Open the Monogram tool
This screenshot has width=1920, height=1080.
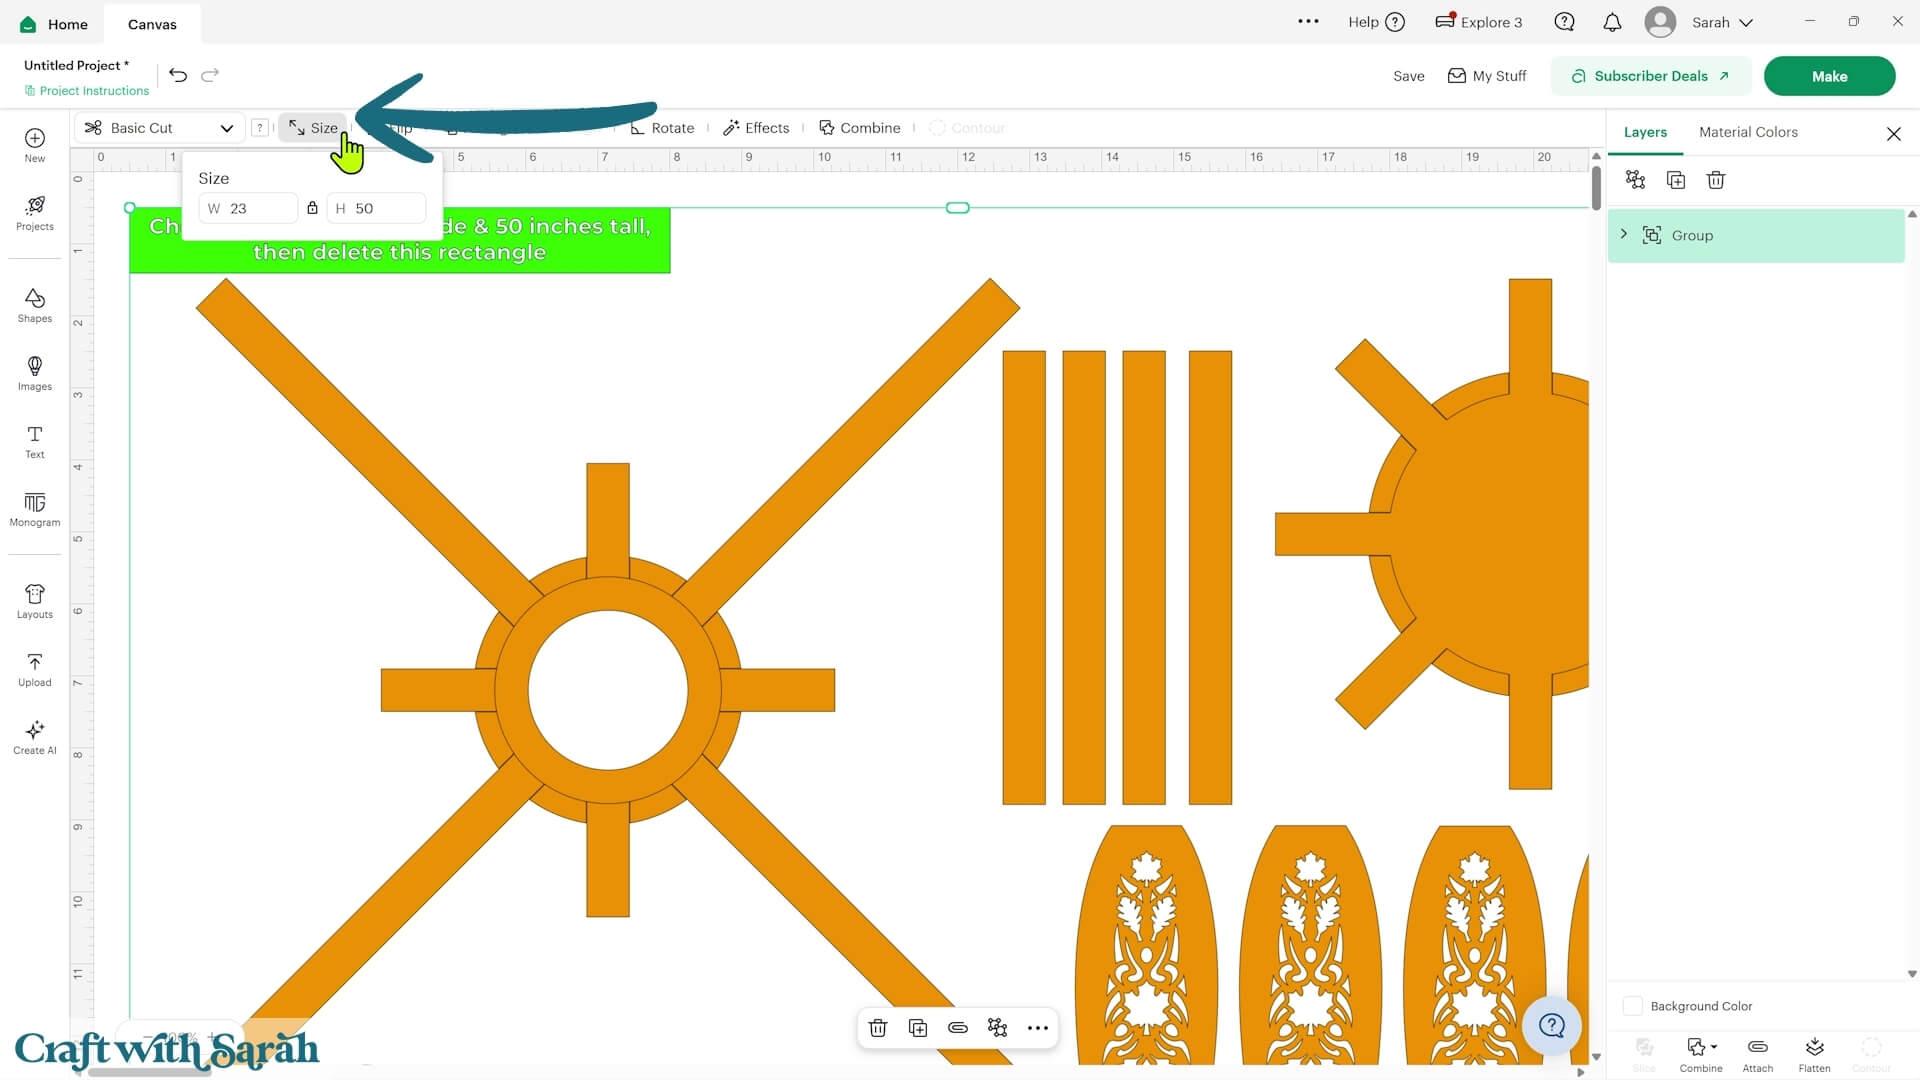34,509
